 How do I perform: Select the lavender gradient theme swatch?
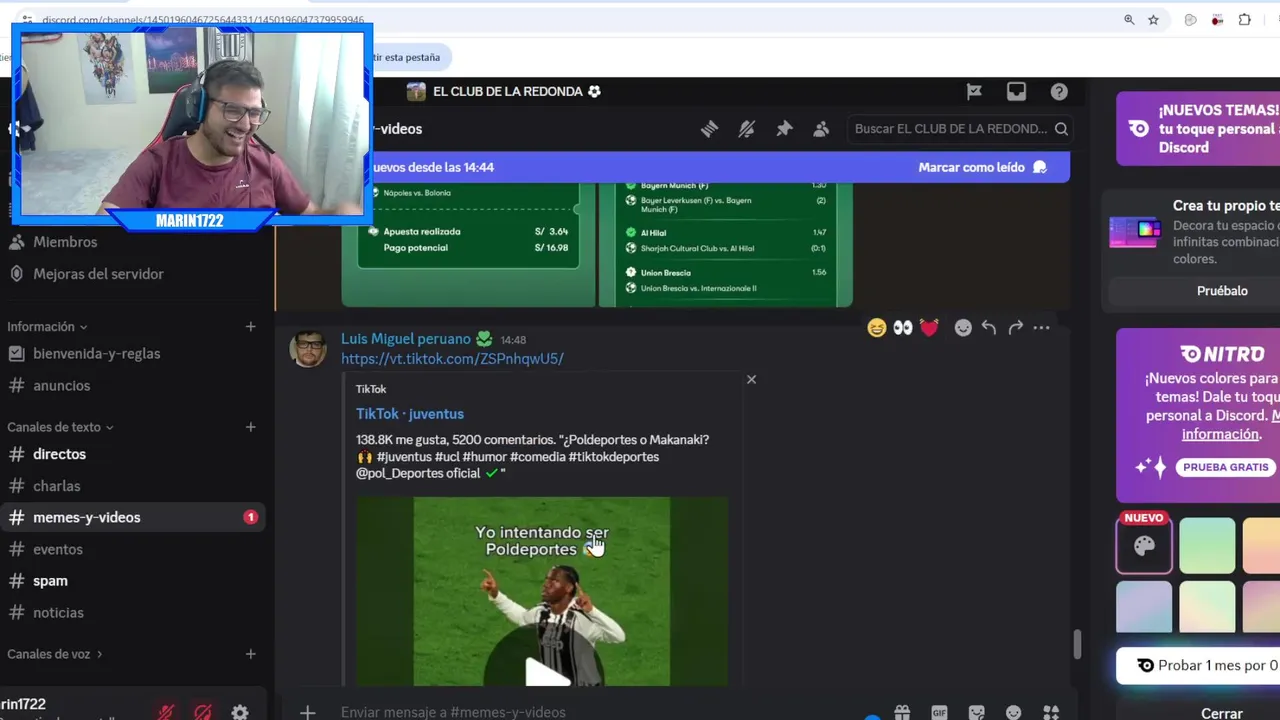point(1144,607)
